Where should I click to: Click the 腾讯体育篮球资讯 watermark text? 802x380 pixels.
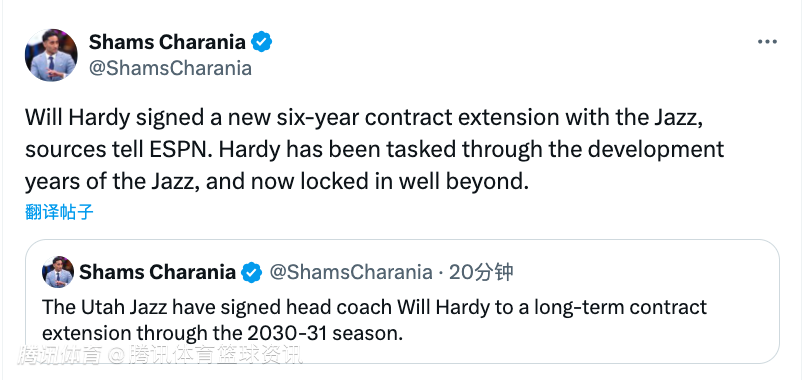click(x=214, y=355)
